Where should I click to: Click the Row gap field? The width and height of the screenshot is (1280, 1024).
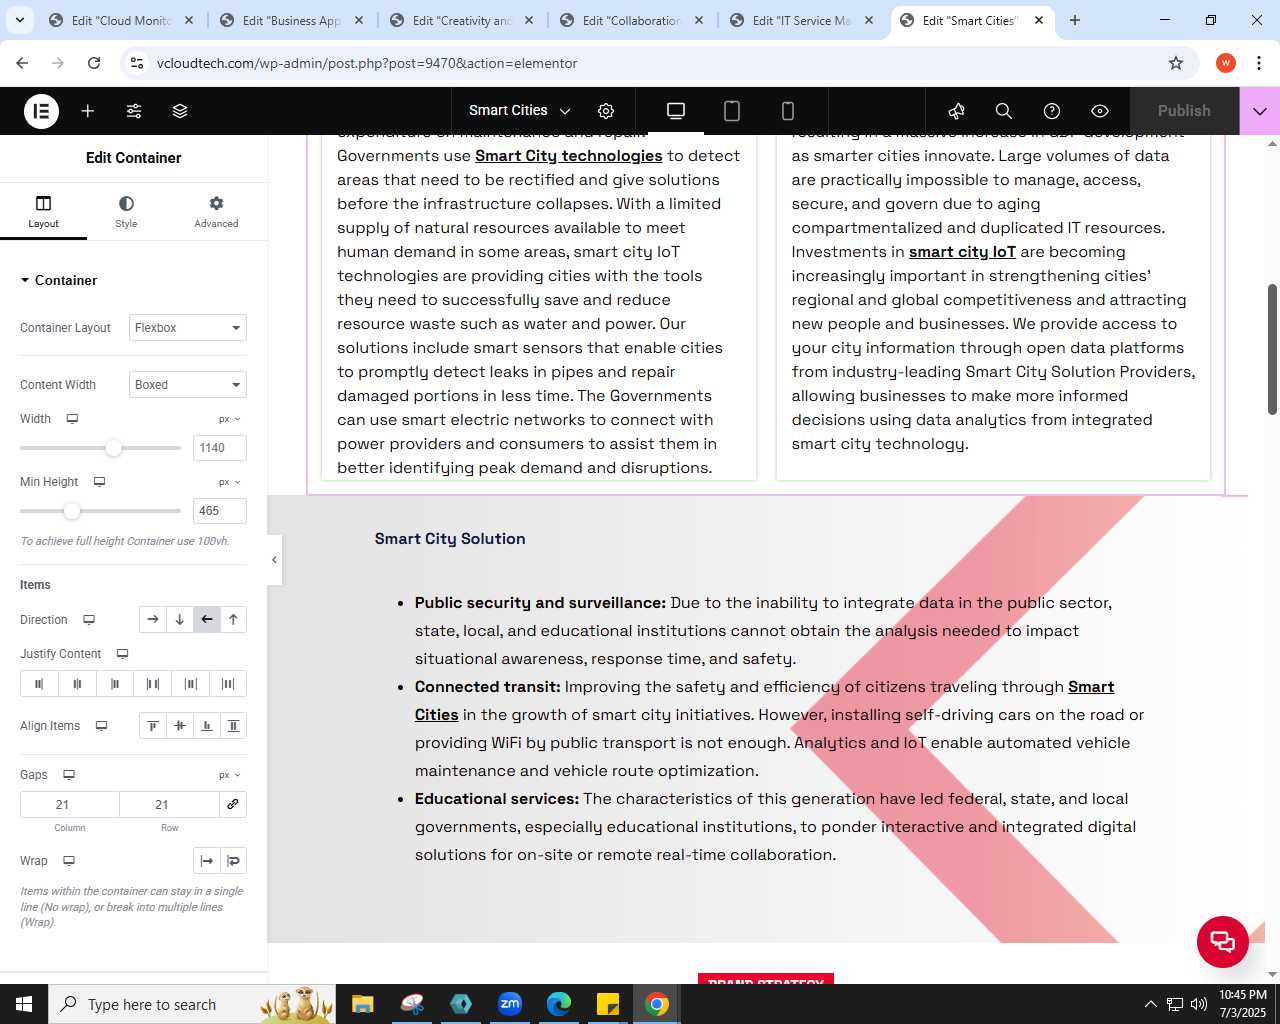(x=169, y=805)
